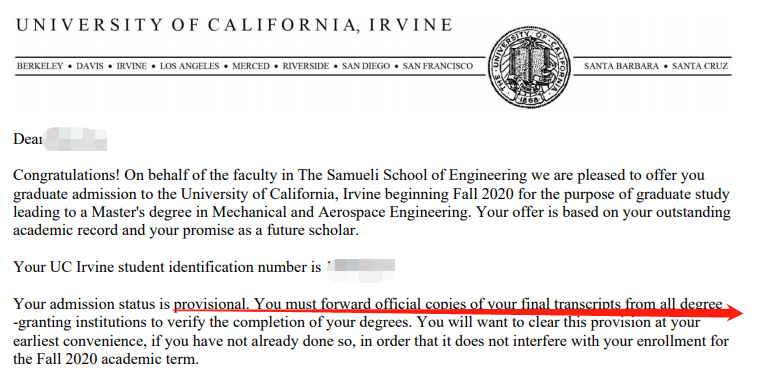Click IRVINE in the campus list
Image resolution: width=759 pixels, height=378 pixels.
point(132,66)
